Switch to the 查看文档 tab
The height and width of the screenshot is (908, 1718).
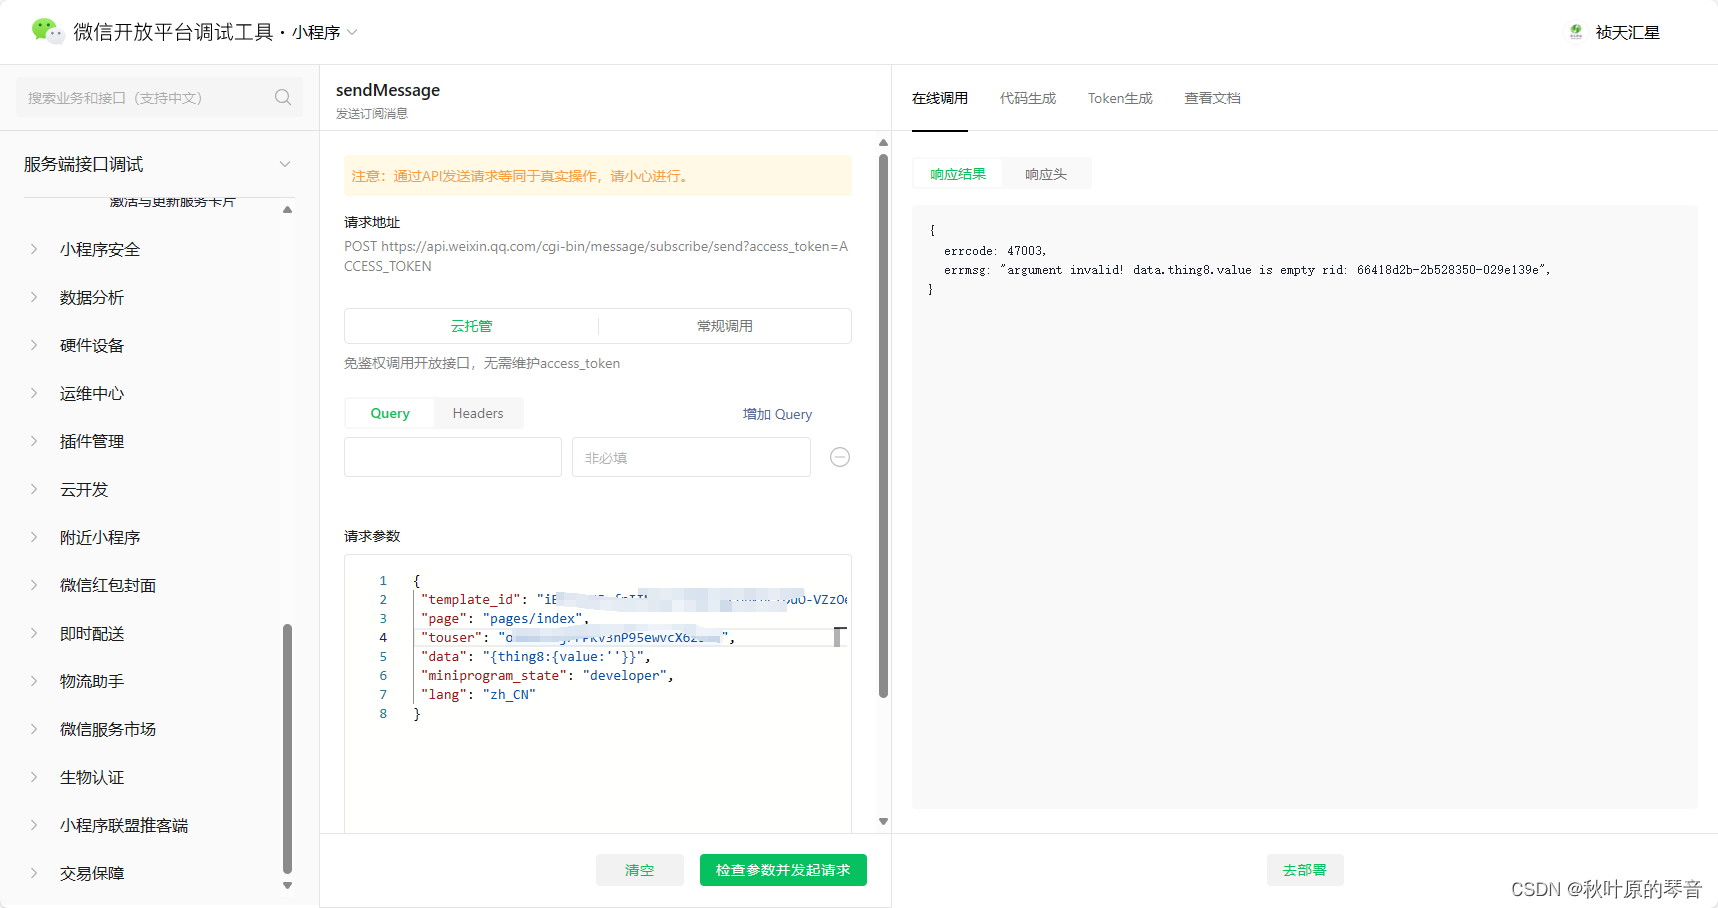1212,98
